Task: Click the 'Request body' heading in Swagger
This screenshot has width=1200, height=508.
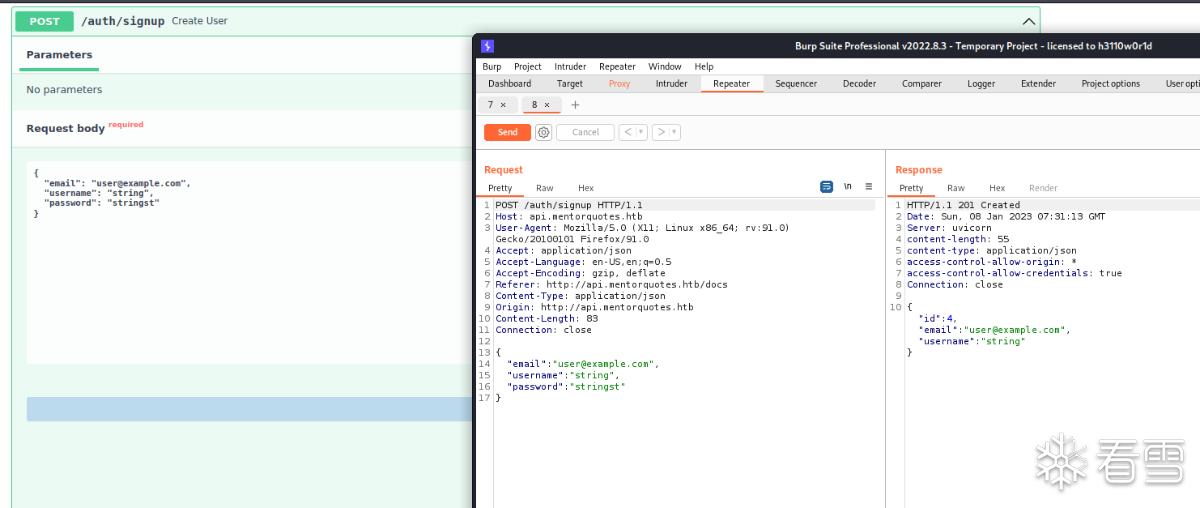Action: (65, 129)
